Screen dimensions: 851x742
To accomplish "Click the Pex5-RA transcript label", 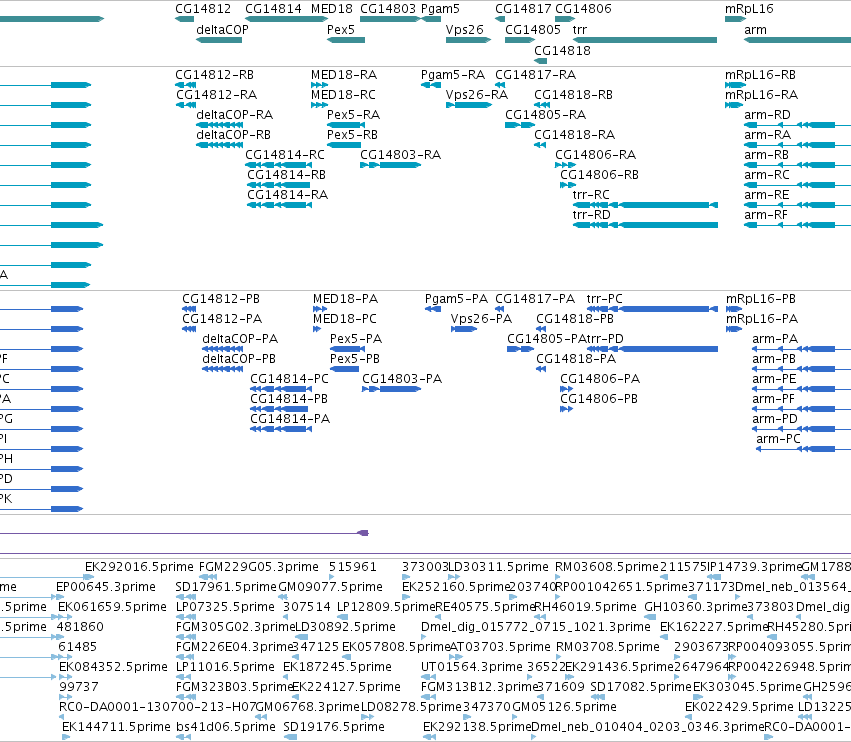I will (x=353, y=115).
